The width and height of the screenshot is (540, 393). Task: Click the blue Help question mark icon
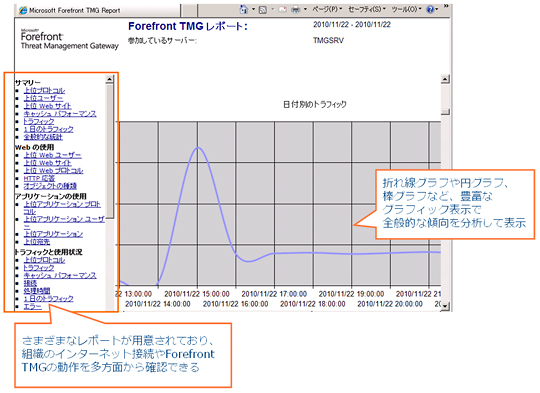tap(430, 9)
